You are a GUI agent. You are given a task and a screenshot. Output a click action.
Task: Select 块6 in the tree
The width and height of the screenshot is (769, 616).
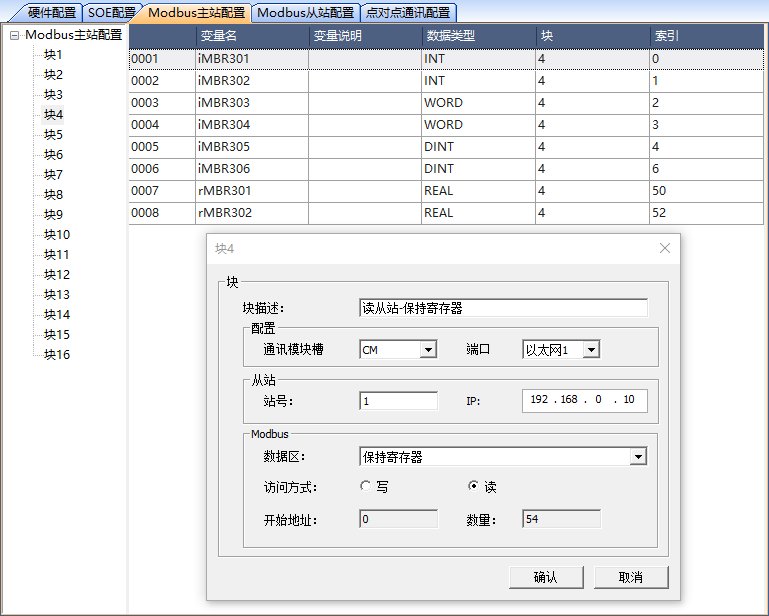click(53, 154)
